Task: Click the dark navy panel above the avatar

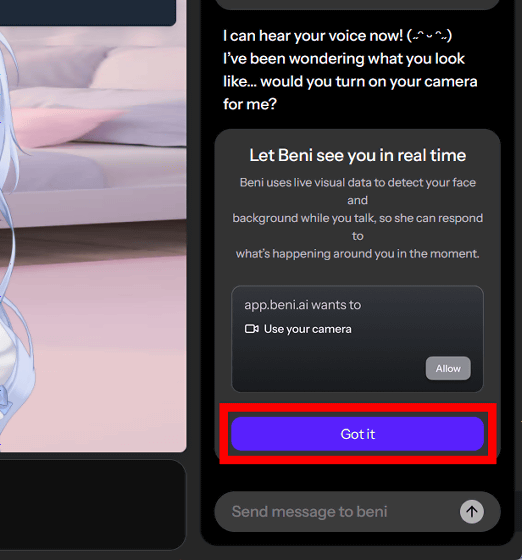Action: (87, 12)
